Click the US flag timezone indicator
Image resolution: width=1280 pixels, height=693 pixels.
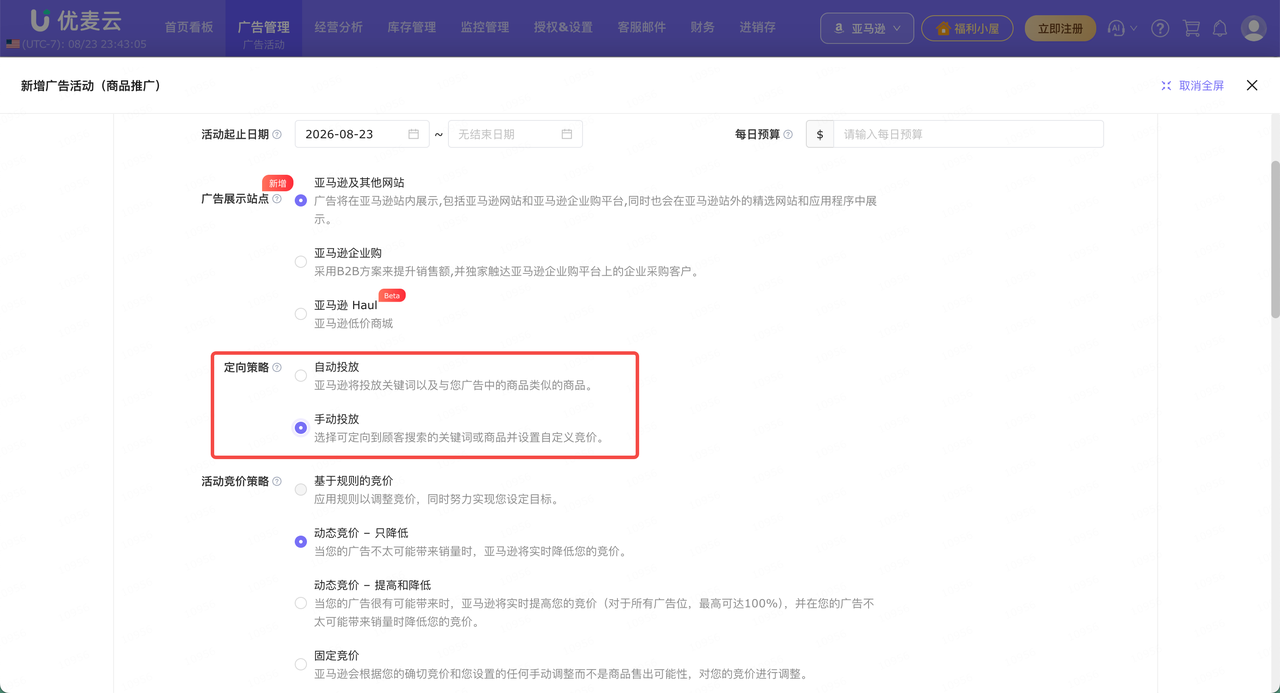(12, 44)
